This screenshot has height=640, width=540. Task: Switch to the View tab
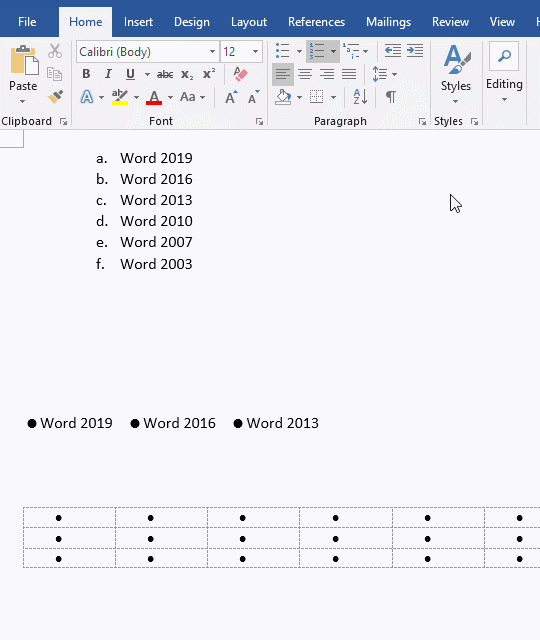502,22
